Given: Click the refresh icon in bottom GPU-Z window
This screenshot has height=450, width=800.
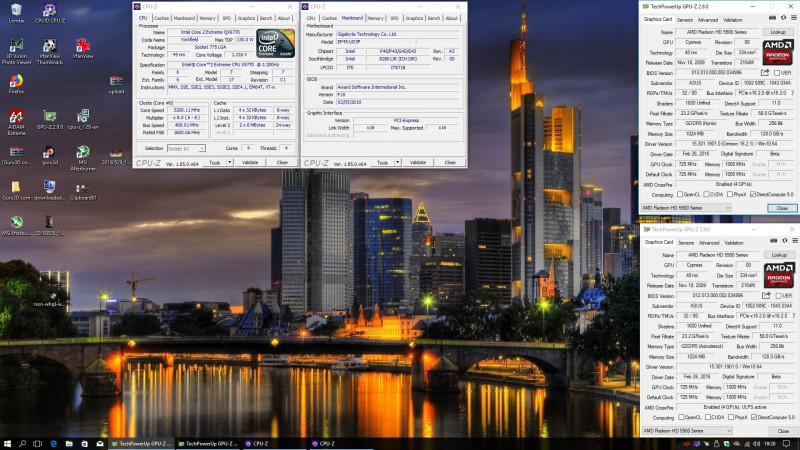Looking at the screenshot, I should (785, 241).
